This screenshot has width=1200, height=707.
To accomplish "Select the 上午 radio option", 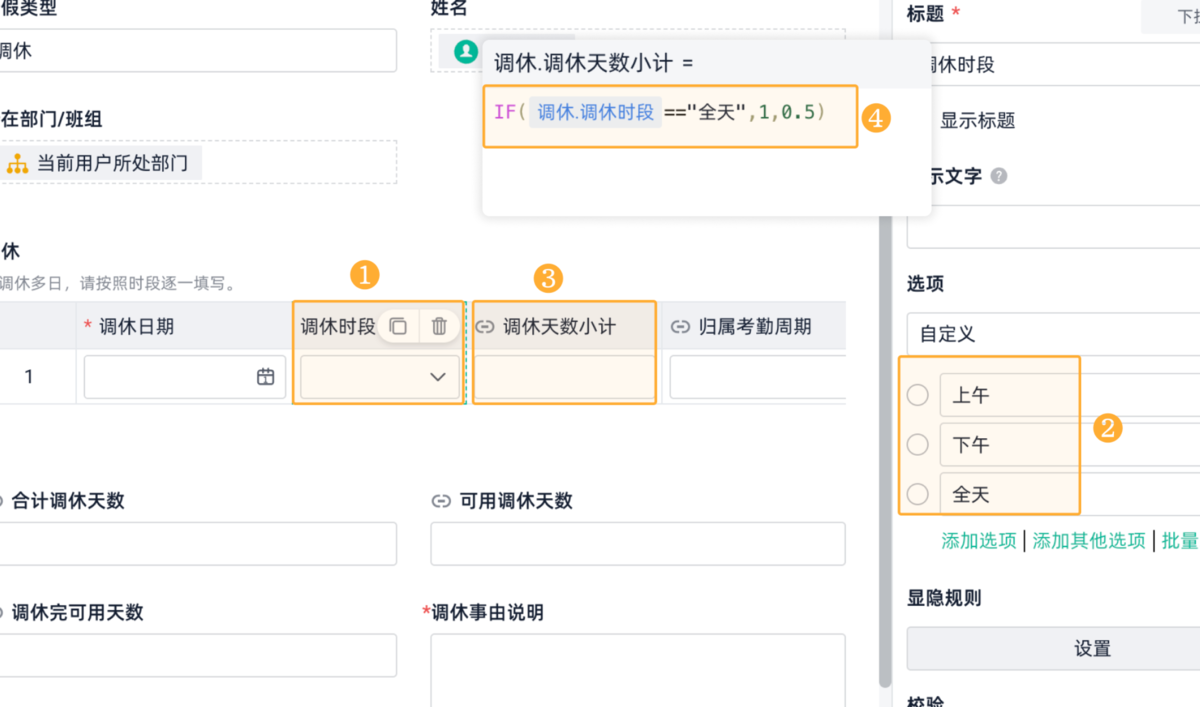I will (x=917, y=395).
